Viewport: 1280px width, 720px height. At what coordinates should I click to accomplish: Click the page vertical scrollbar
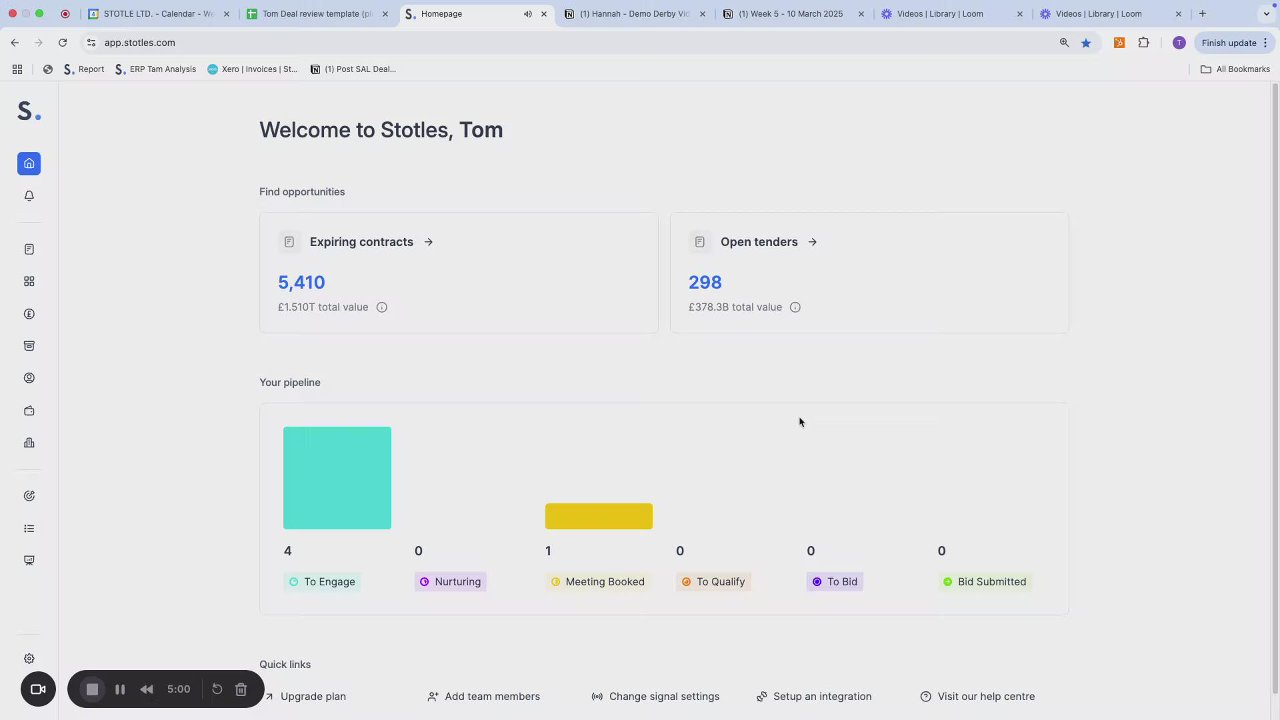pos(1274,390)
